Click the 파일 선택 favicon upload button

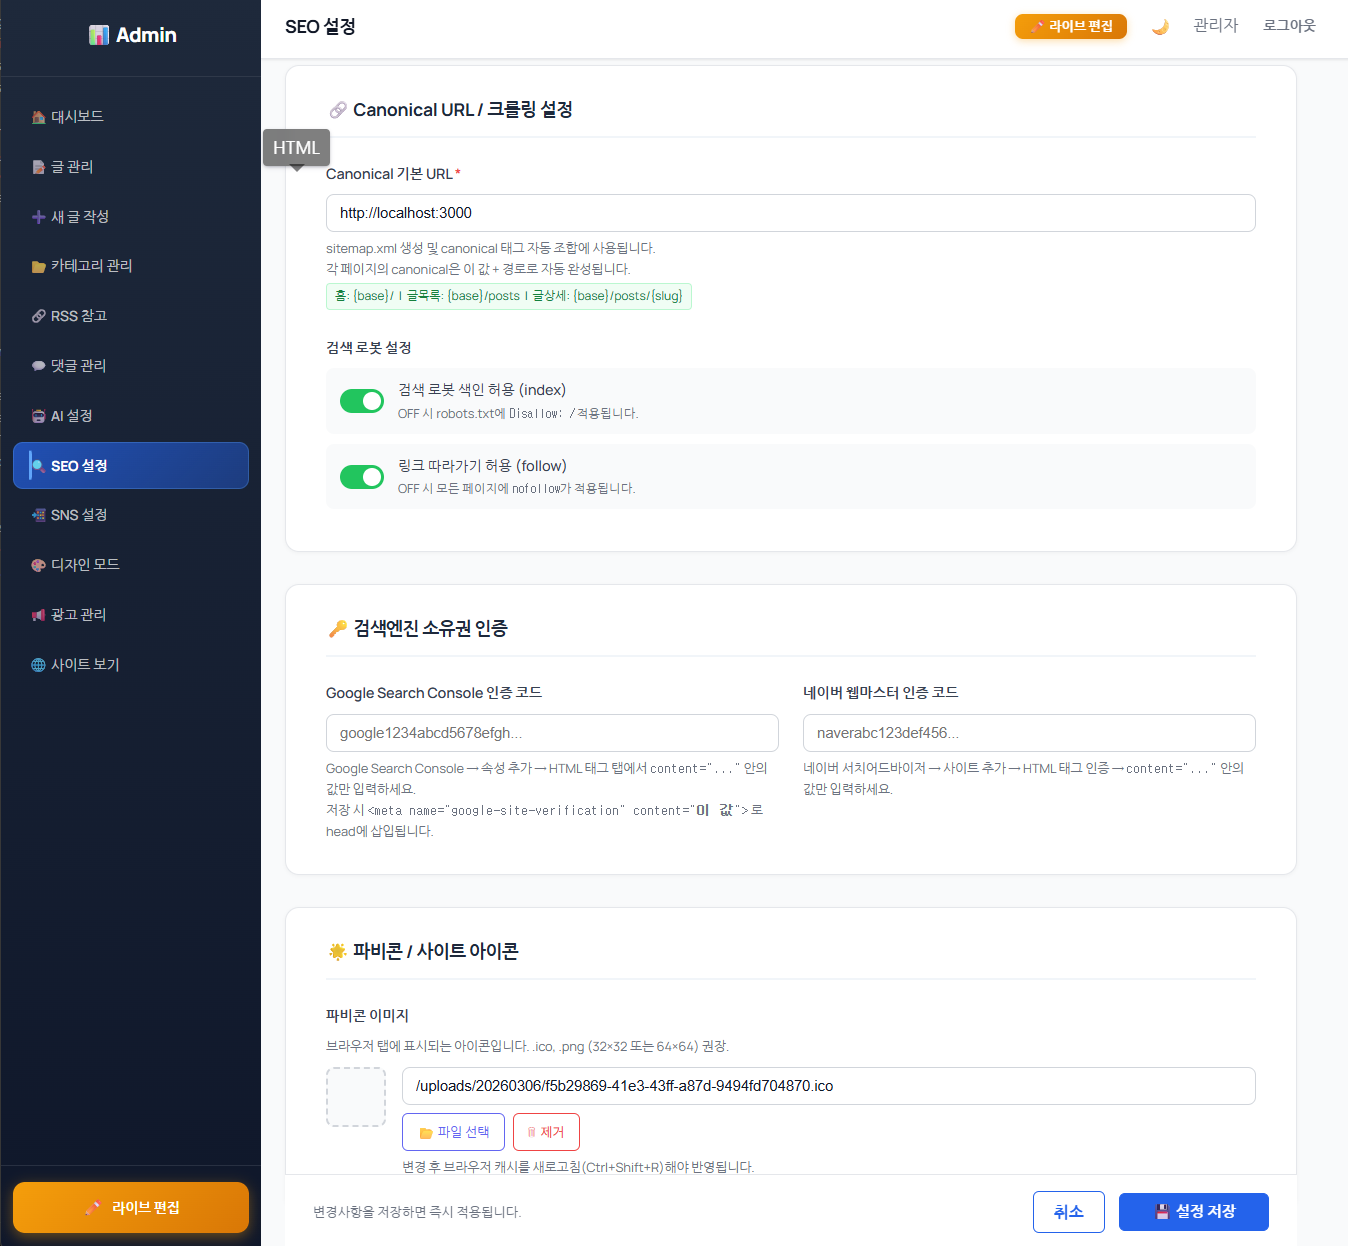pyautogui.click(x=453, y=1132)
